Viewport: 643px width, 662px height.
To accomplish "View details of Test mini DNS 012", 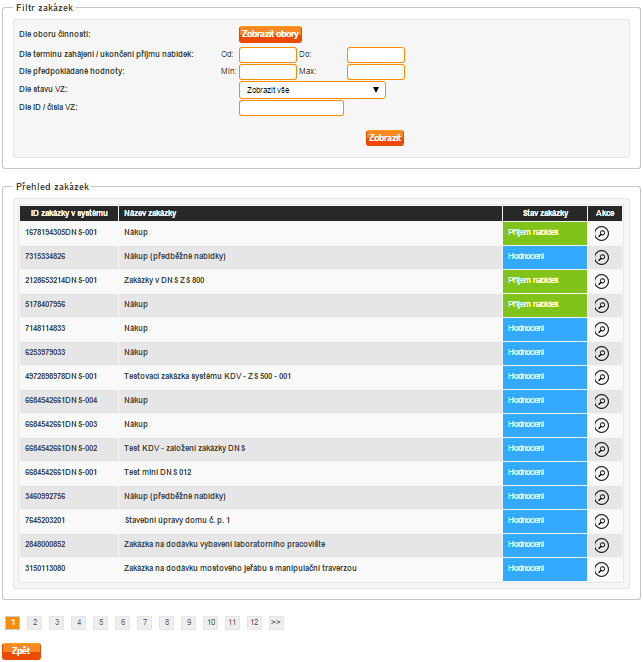I will coord(602,473).
